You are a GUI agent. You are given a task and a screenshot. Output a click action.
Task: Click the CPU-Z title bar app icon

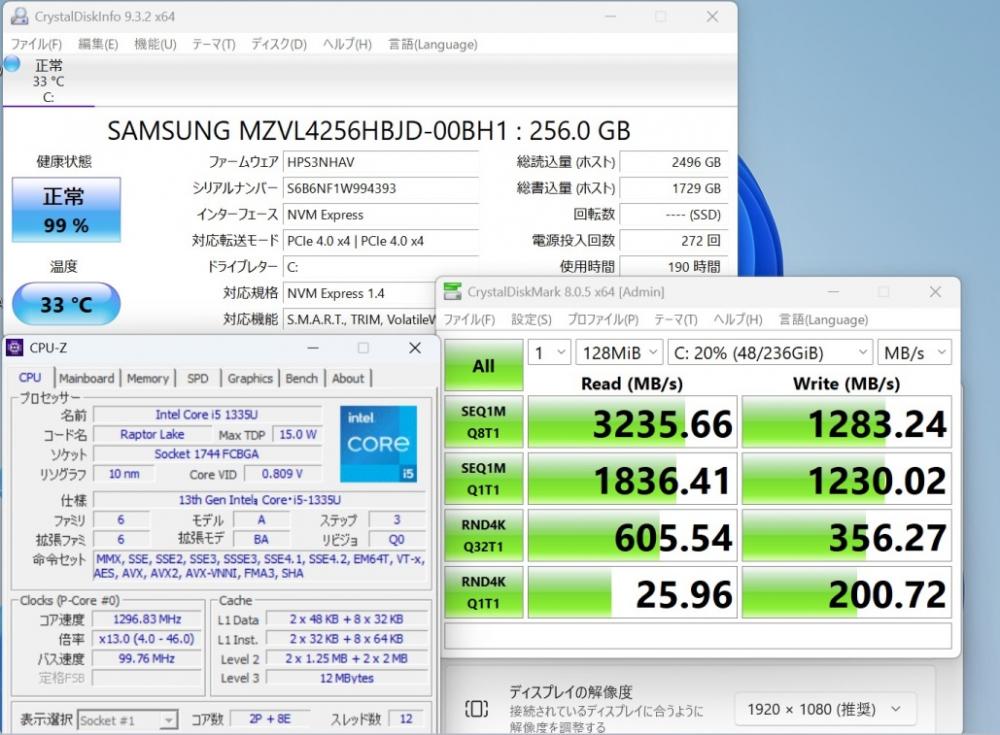[x=15, y=348]
